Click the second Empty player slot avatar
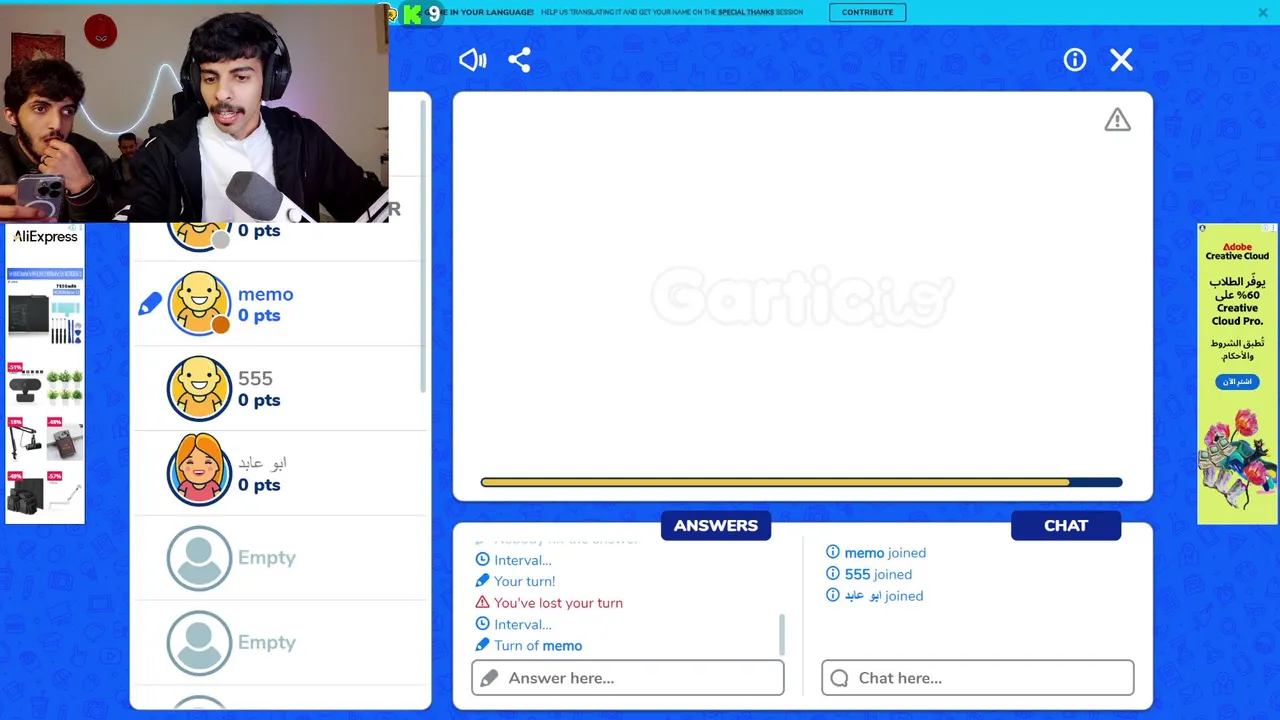 tap(199, 642)
